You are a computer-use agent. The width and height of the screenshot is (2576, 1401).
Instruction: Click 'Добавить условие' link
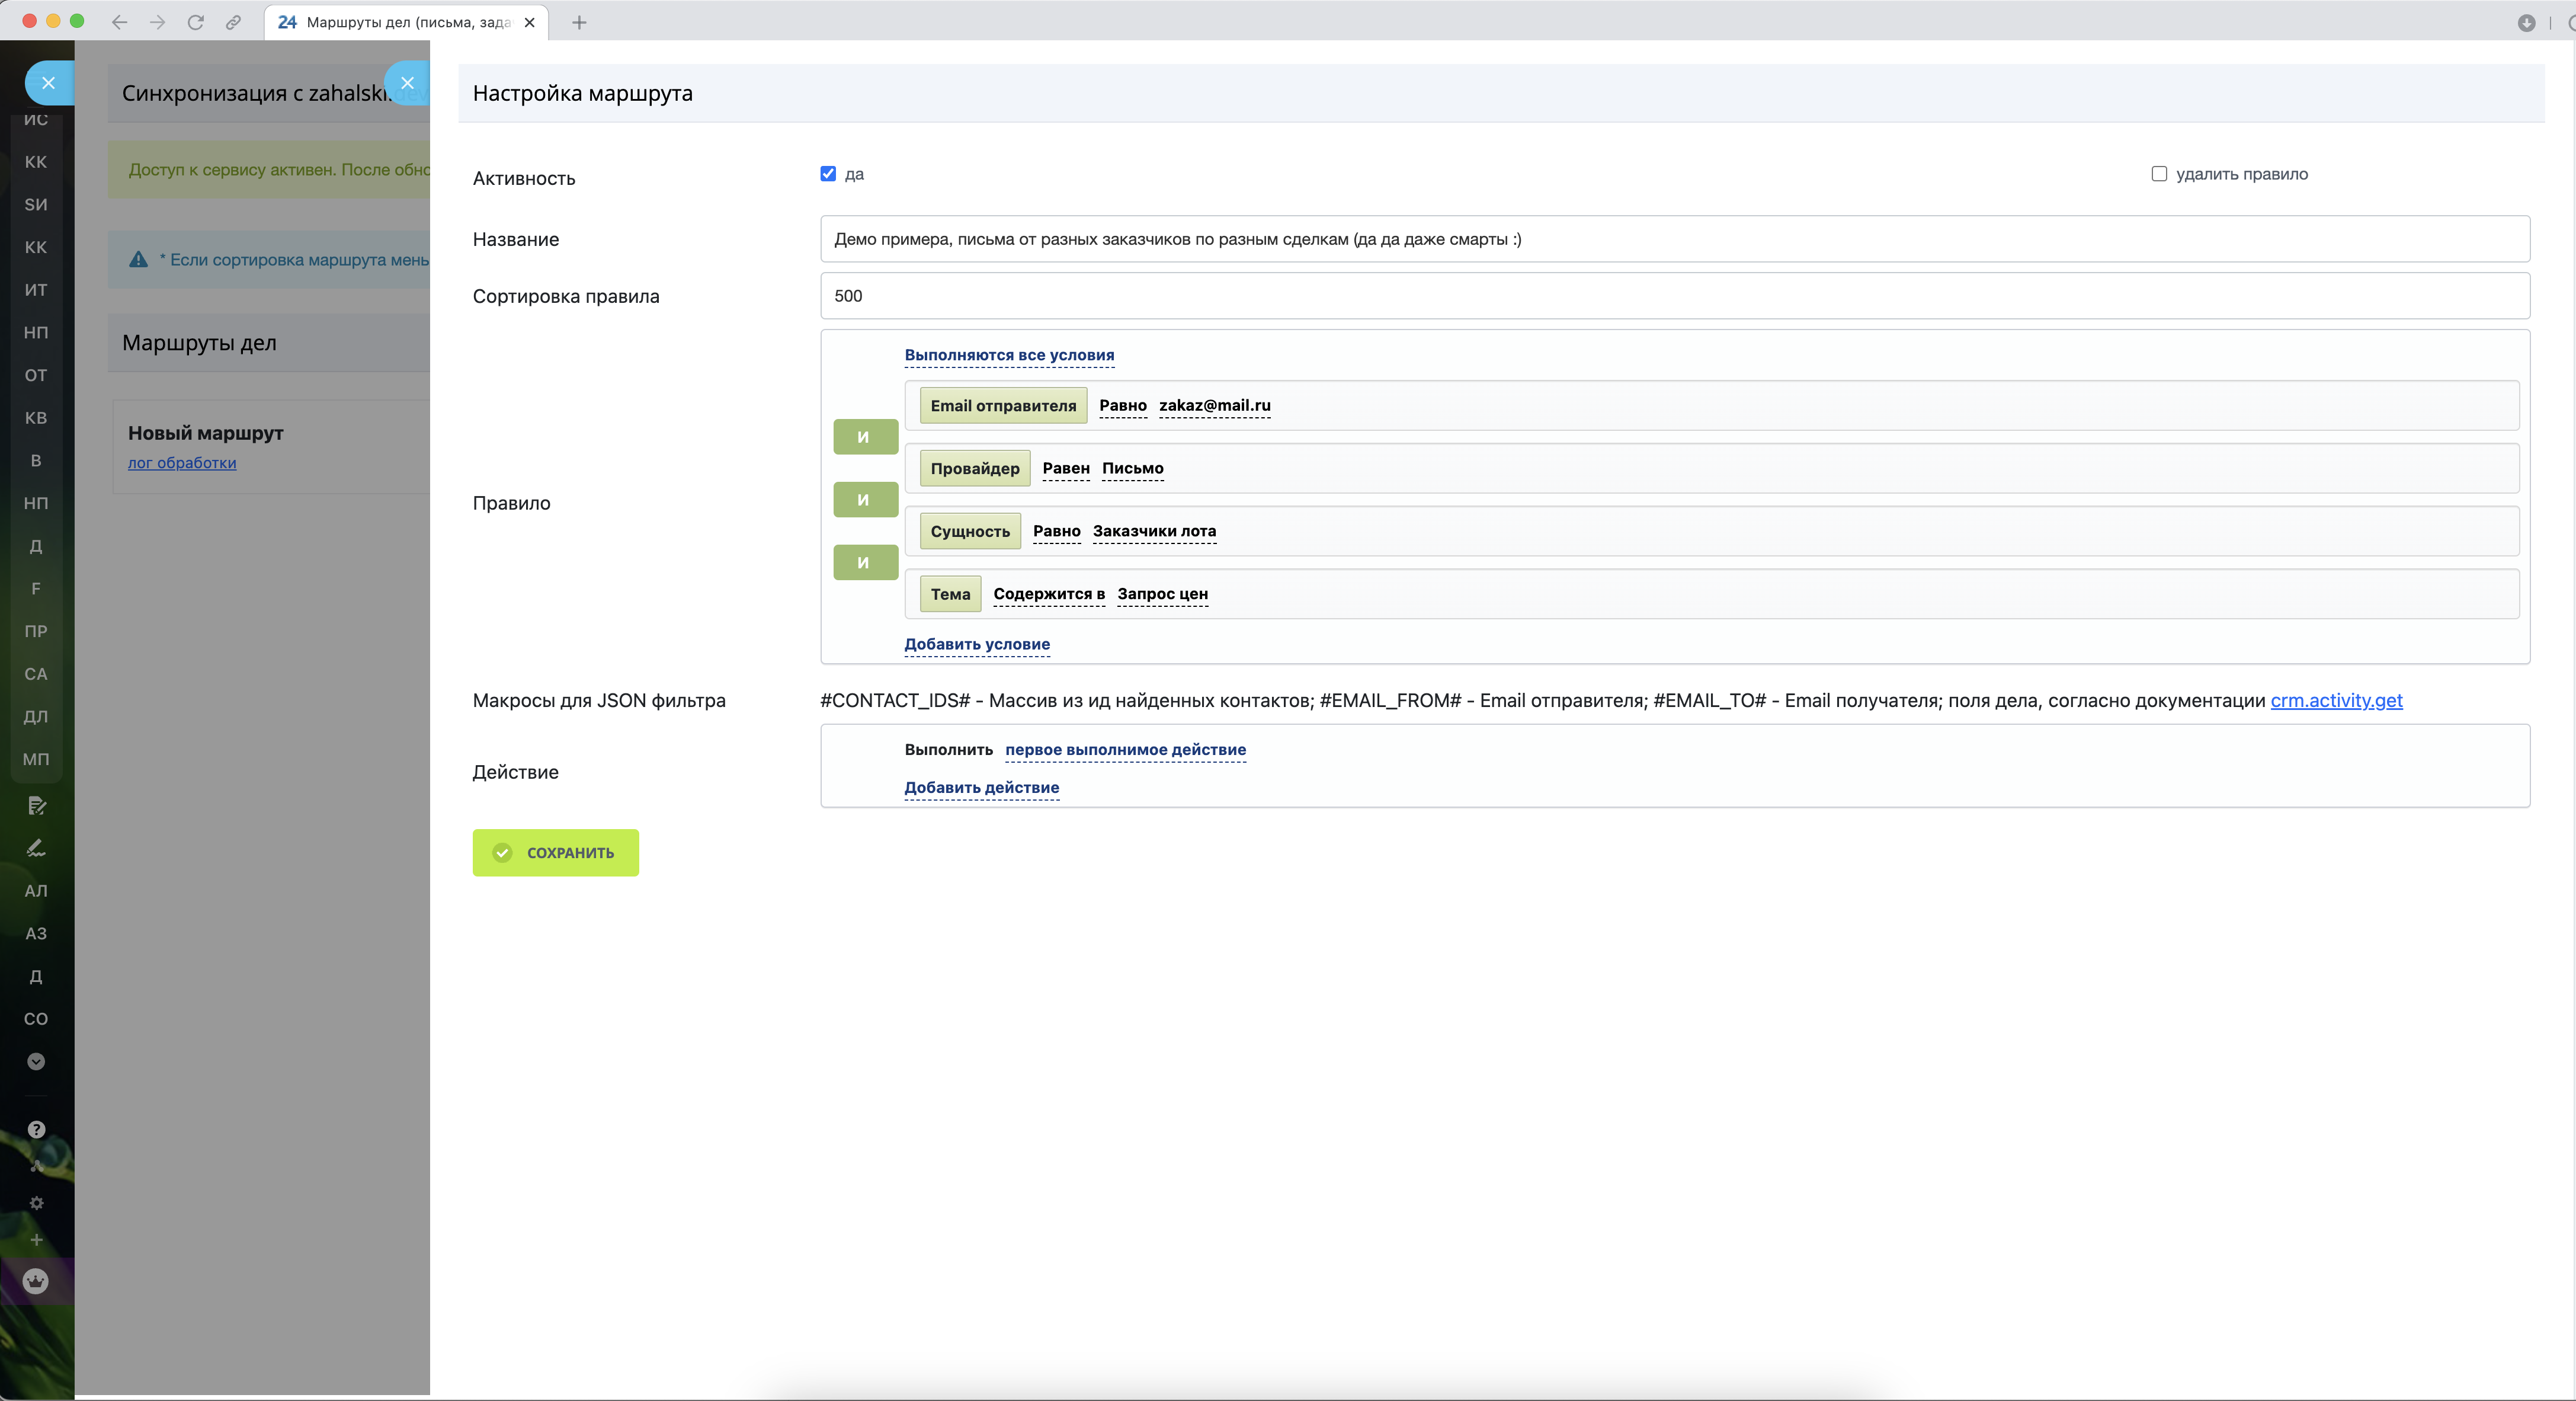tap(977, 644)
